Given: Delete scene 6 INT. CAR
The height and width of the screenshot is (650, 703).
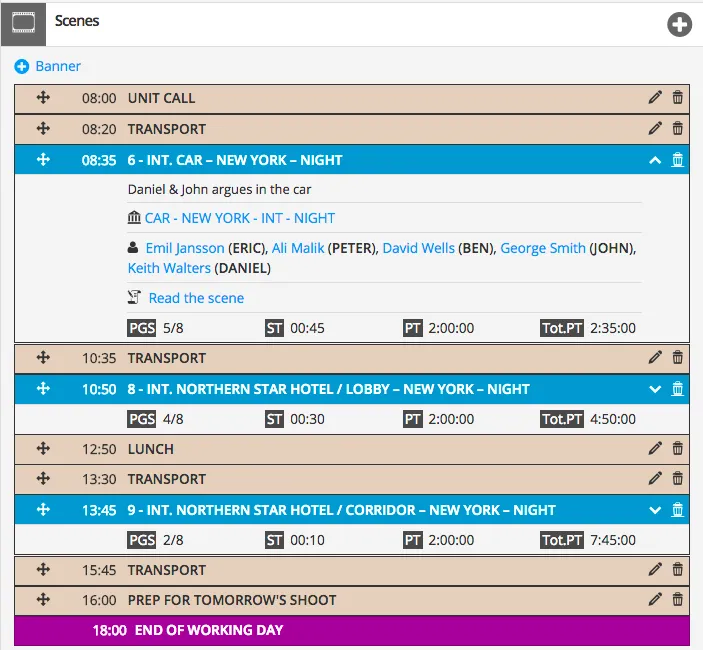Looking at the screenshot, I should 677,160.
